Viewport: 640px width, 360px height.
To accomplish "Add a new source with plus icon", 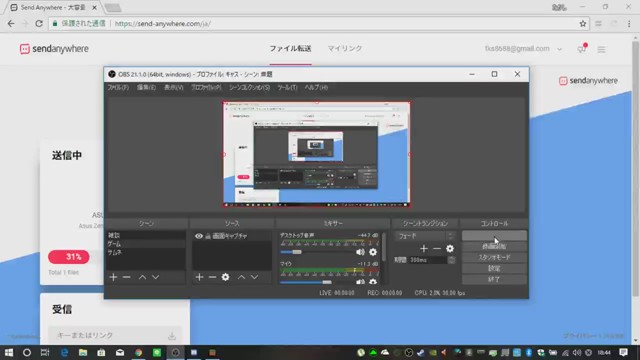I will click(199, 277).
